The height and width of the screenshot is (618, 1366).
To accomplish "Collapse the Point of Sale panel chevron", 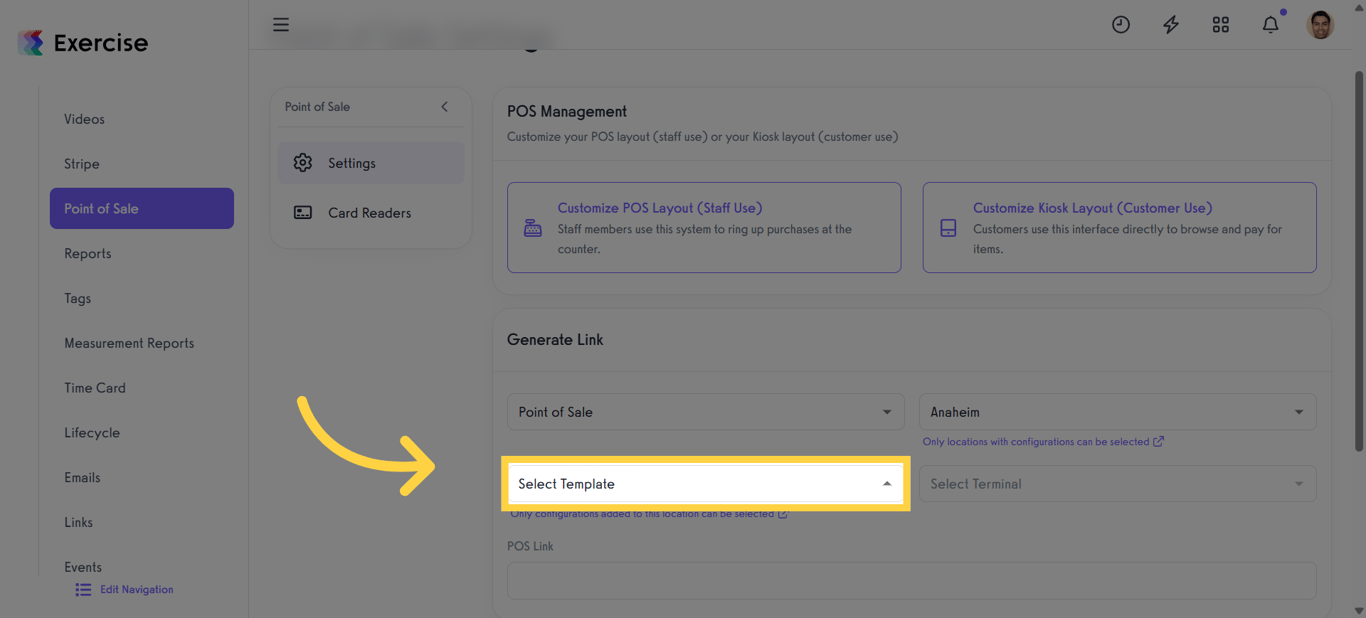I will (x=444, y=106).
